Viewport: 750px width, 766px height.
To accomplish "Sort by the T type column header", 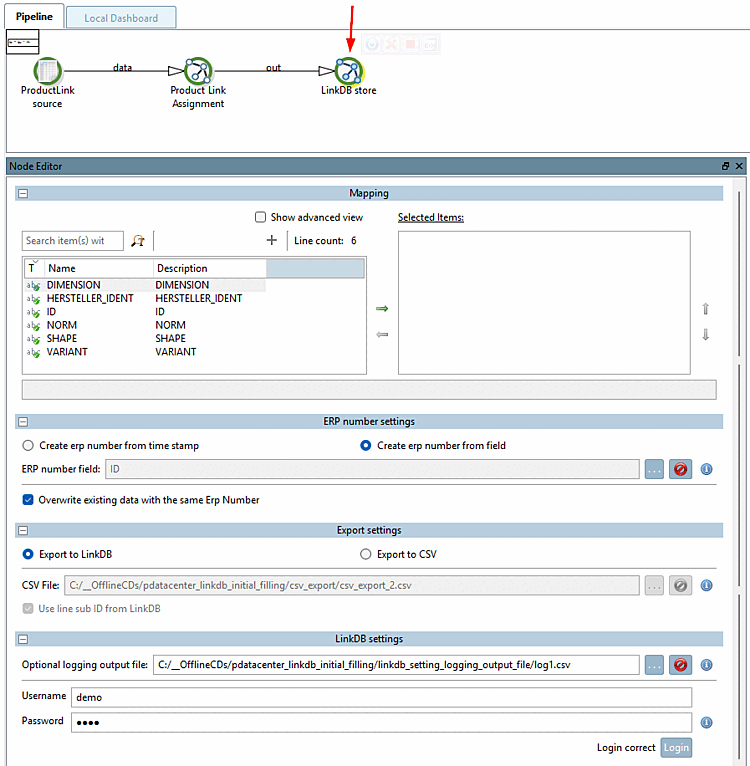I will (34, 268).
